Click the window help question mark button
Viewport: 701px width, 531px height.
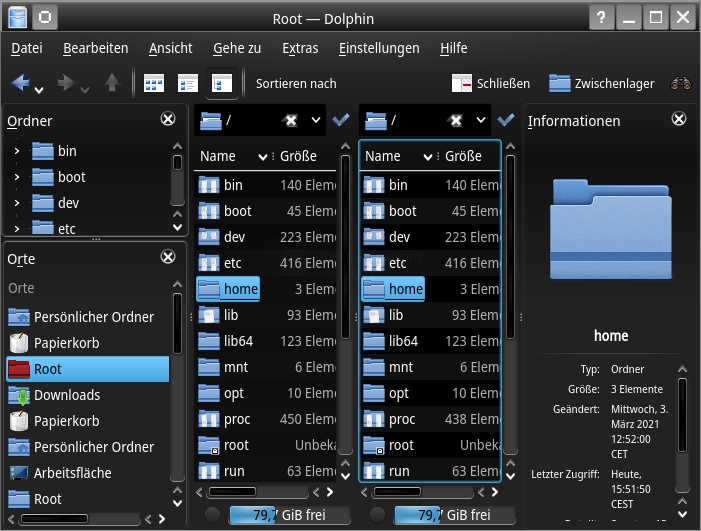(x=601, y=18)
